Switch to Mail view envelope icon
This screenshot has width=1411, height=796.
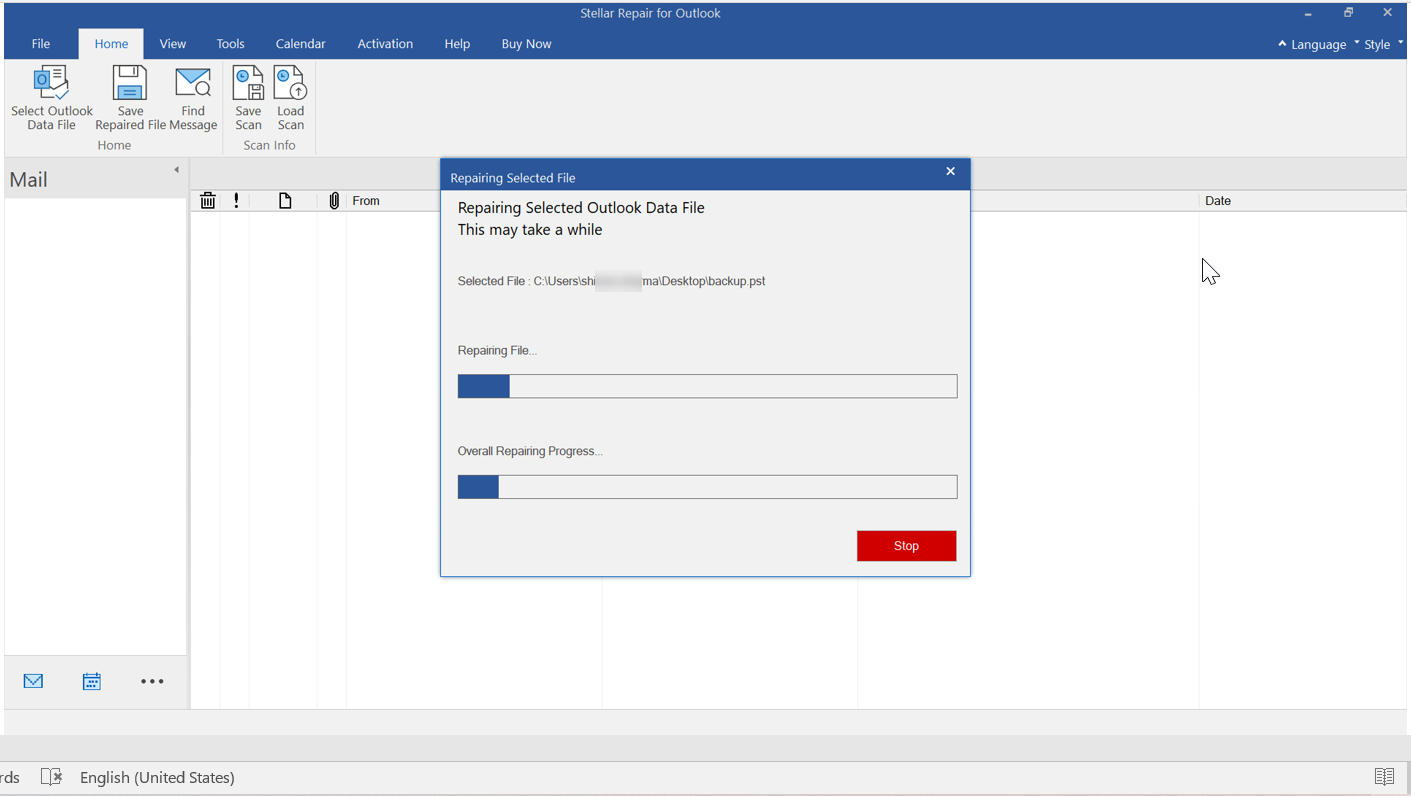pyautogui.click(x=33, y=681)
